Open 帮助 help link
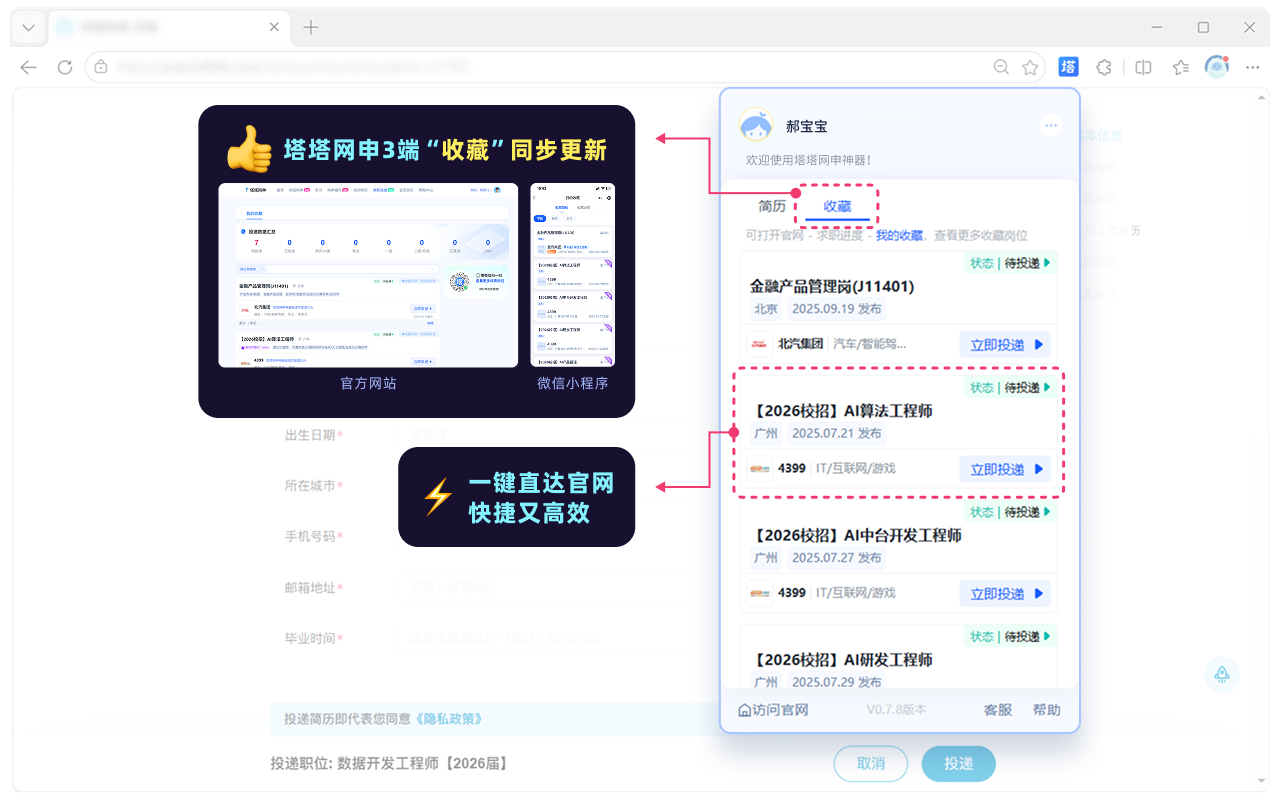 point(1047,710)
